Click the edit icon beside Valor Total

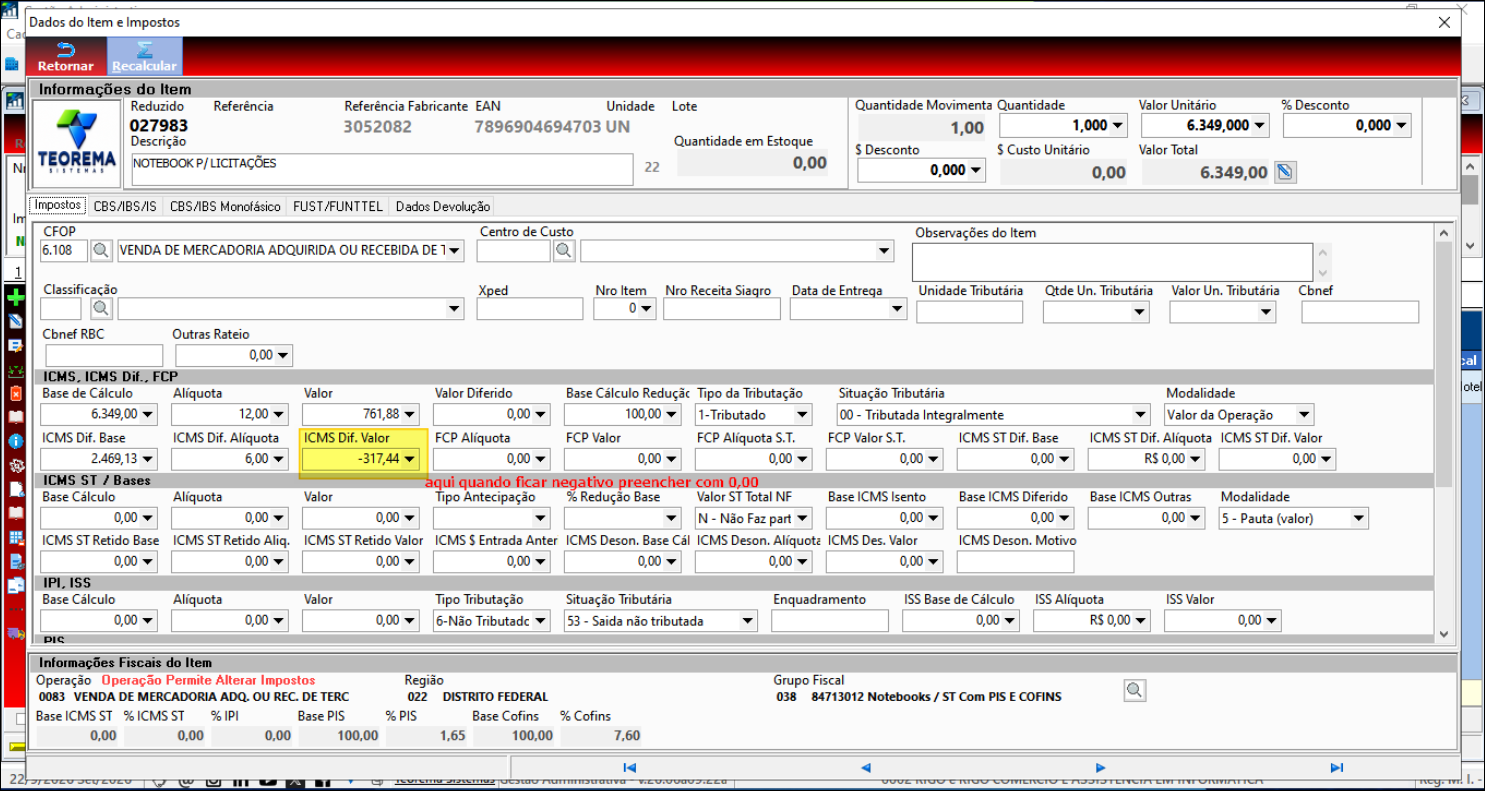(1286, 172)
